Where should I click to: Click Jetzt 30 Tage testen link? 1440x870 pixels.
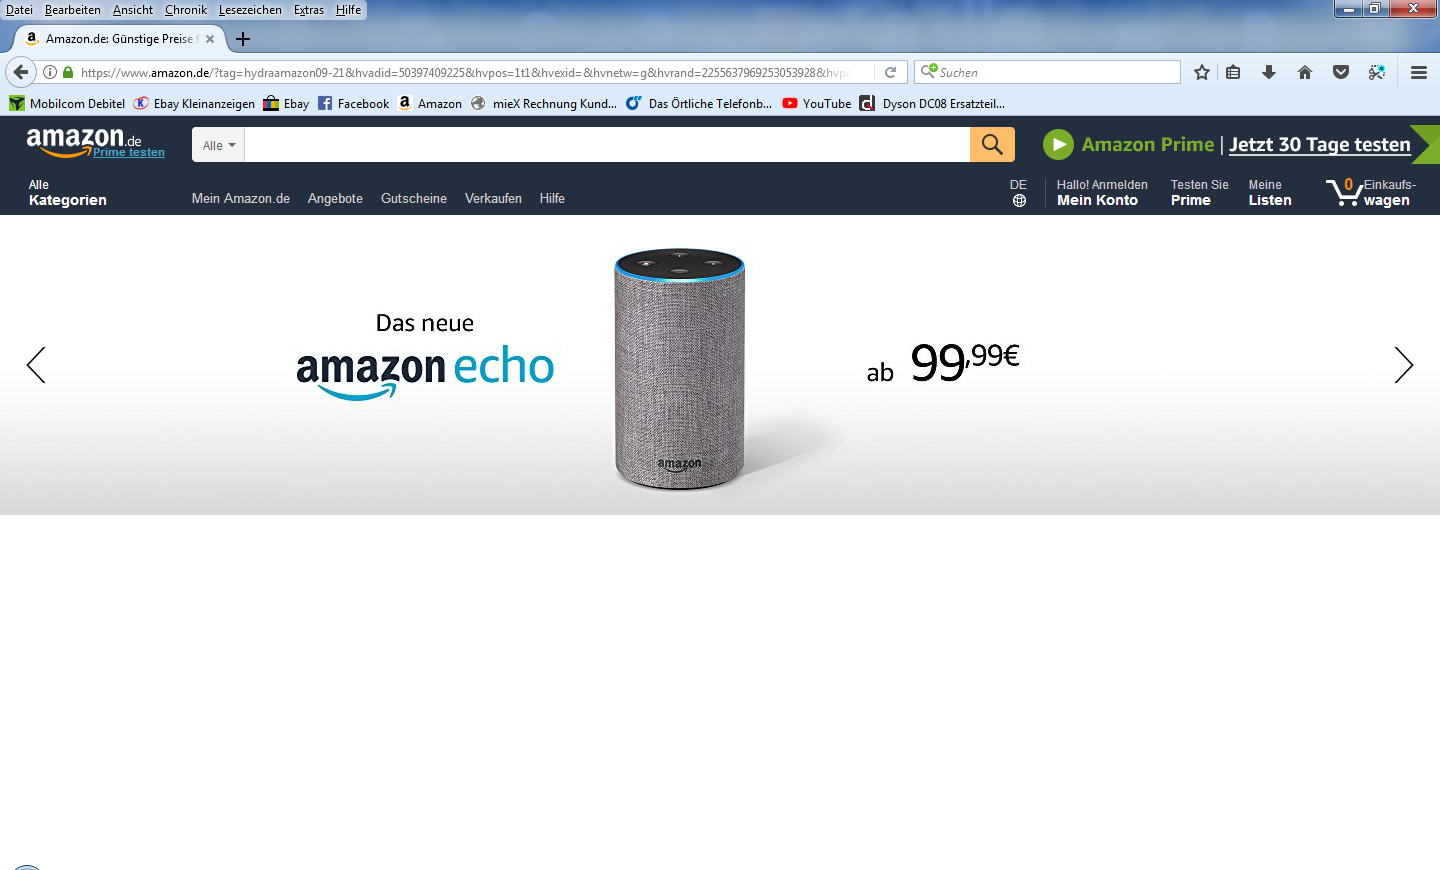pyautogui.click(x=1320, y=145)
